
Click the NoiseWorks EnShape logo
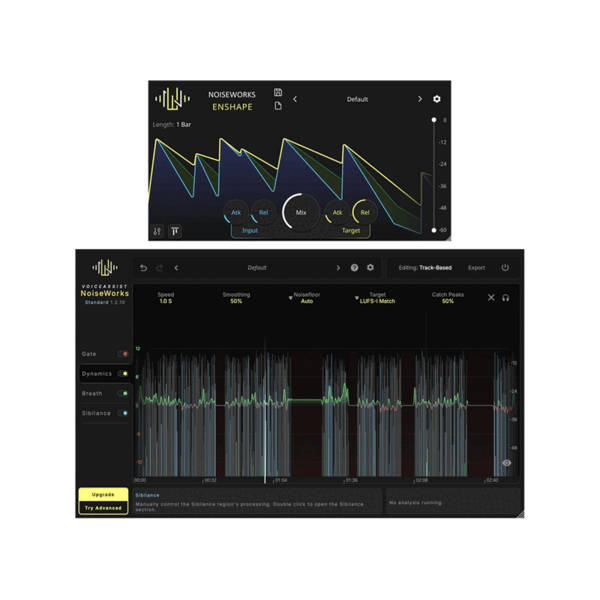pyautogui.click(x=172, y=99)
